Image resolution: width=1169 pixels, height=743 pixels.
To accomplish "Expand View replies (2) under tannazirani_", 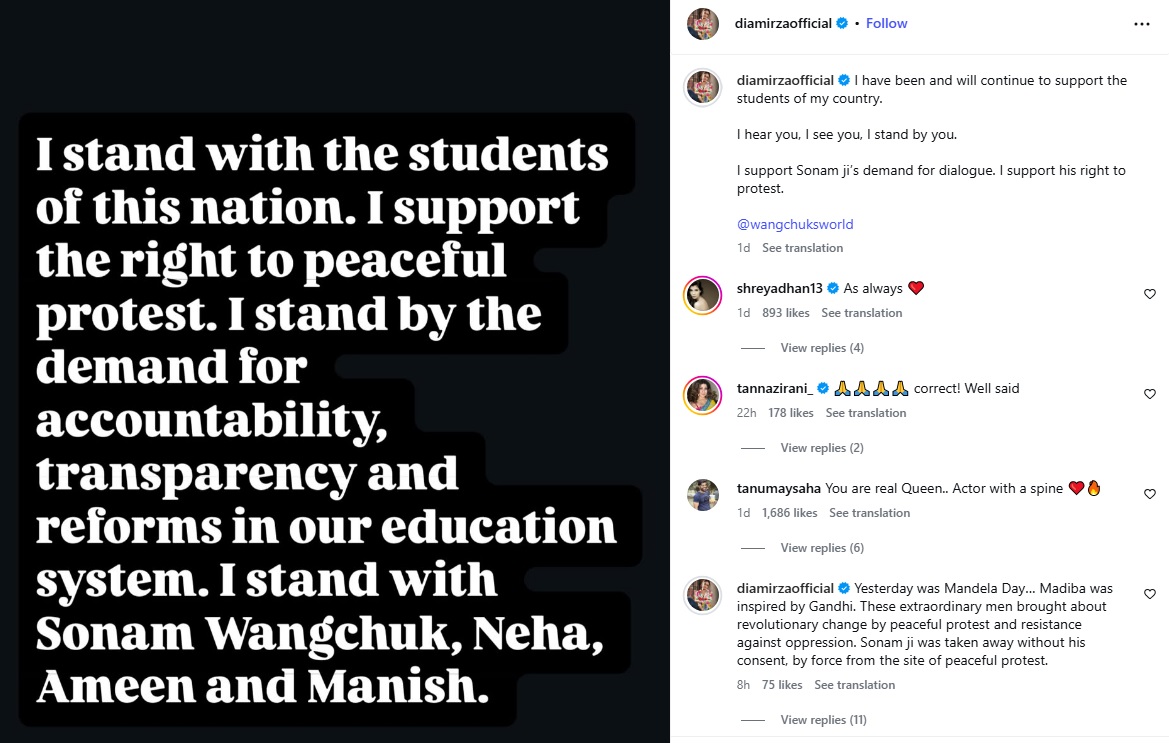I will point(822,448).
